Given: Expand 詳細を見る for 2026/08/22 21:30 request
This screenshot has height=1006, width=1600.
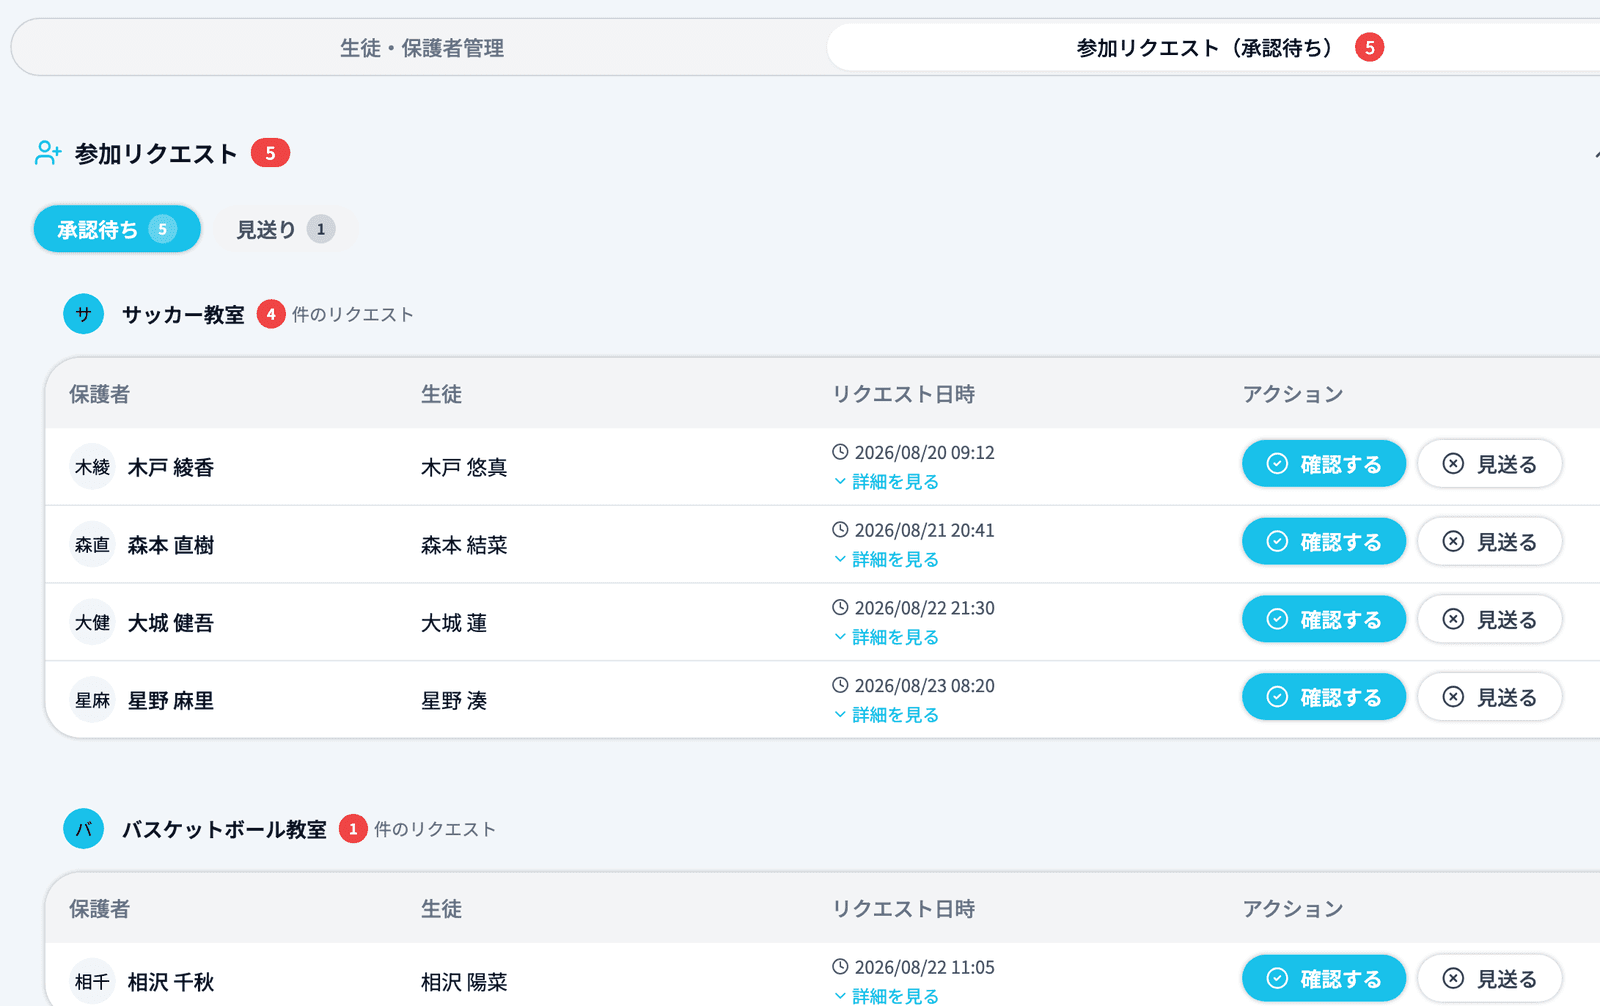Looking at the screenshot, I should (x=886, y=637).
